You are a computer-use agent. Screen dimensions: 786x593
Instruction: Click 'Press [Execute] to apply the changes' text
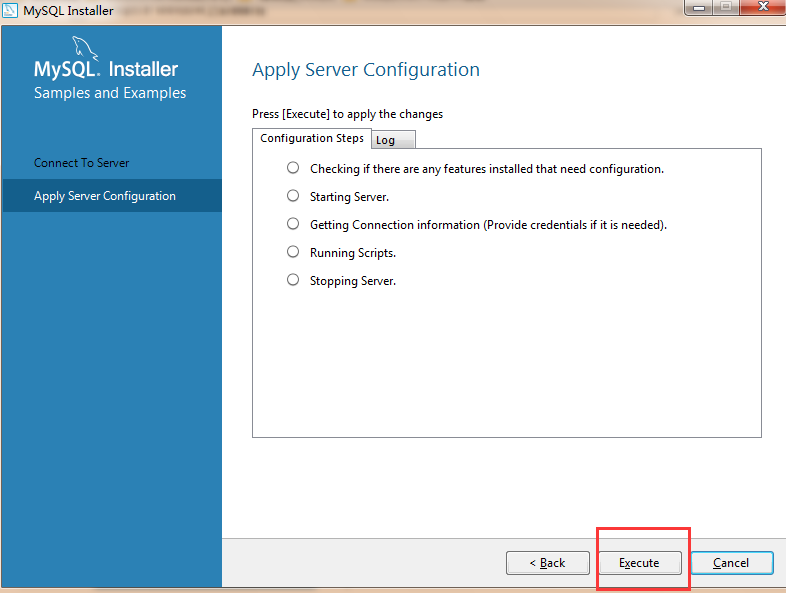click(x=347, y=114)
